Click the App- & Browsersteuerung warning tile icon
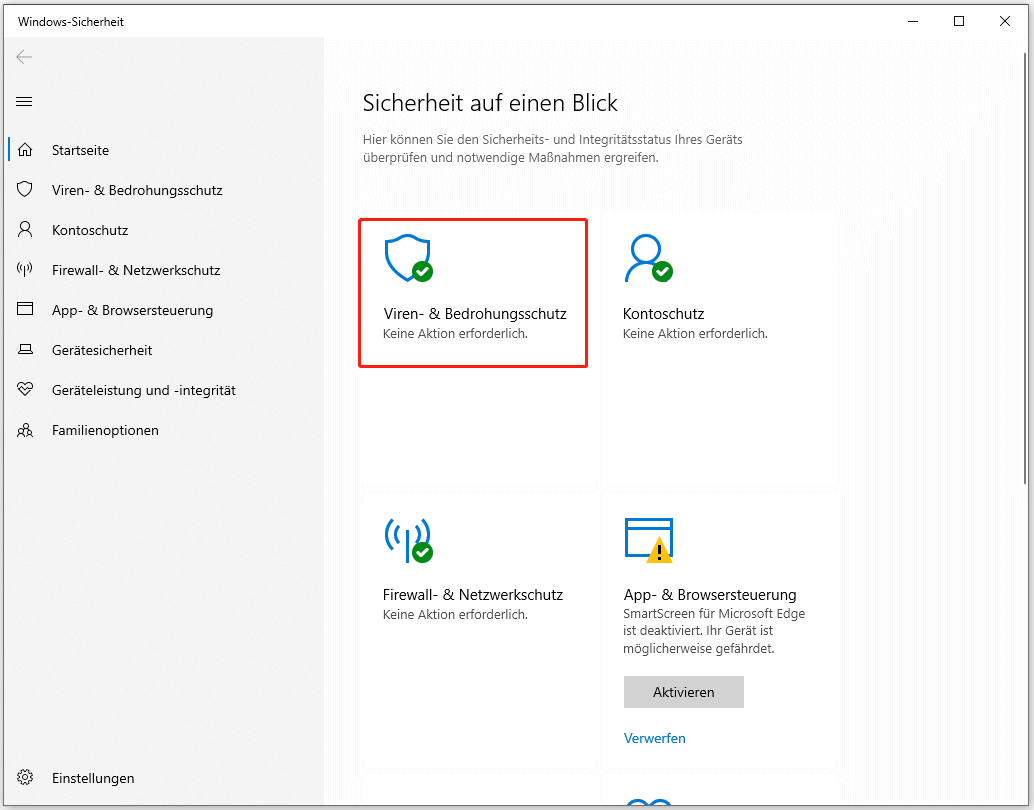Screen dimensions: 1034x810 point(648,540)
